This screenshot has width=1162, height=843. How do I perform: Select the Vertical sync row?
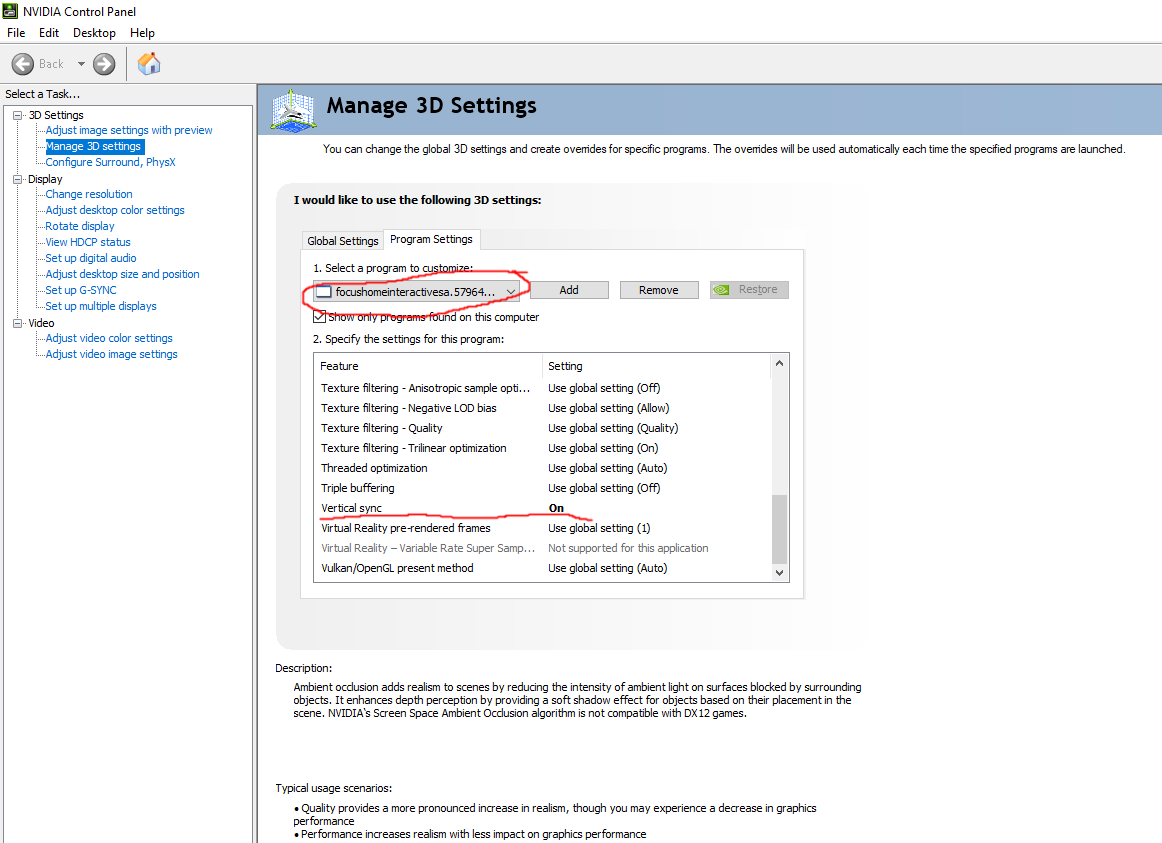[542, 508]
